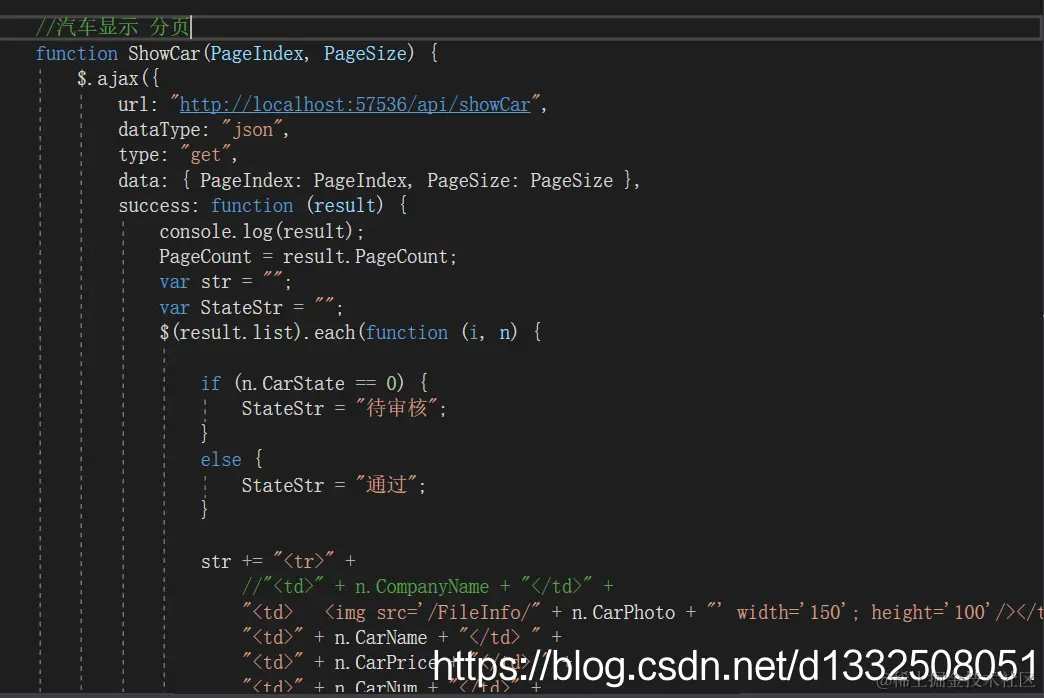The image size is (1044, 698).
Task: Click the if (n.CarState == 0) condition
Action: click(314, 383)
